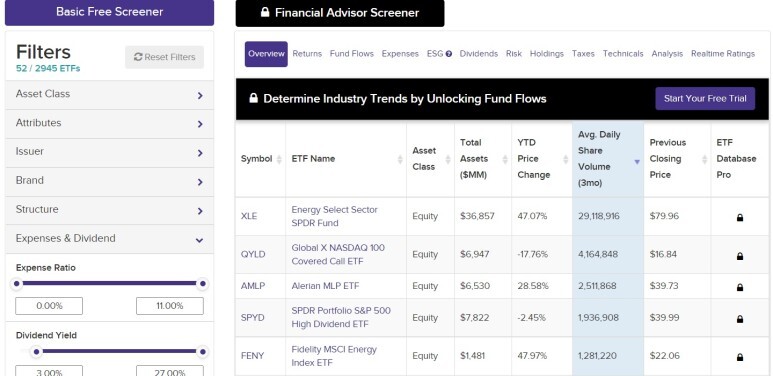Open the Dividends tab
773x376 pixels.
tap(478, 54)
